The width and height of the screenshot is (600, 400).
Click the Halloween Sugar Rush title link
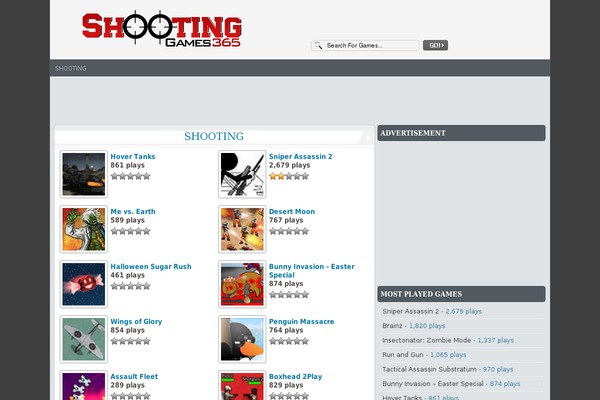[151, 266]
